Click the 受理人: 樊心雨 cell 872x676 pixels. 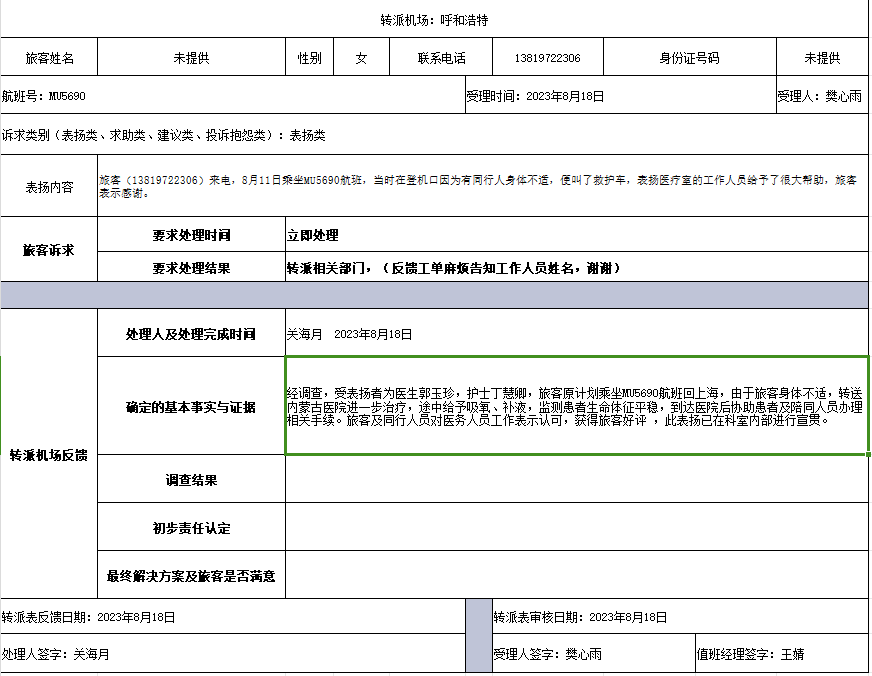tap(820, 97)
